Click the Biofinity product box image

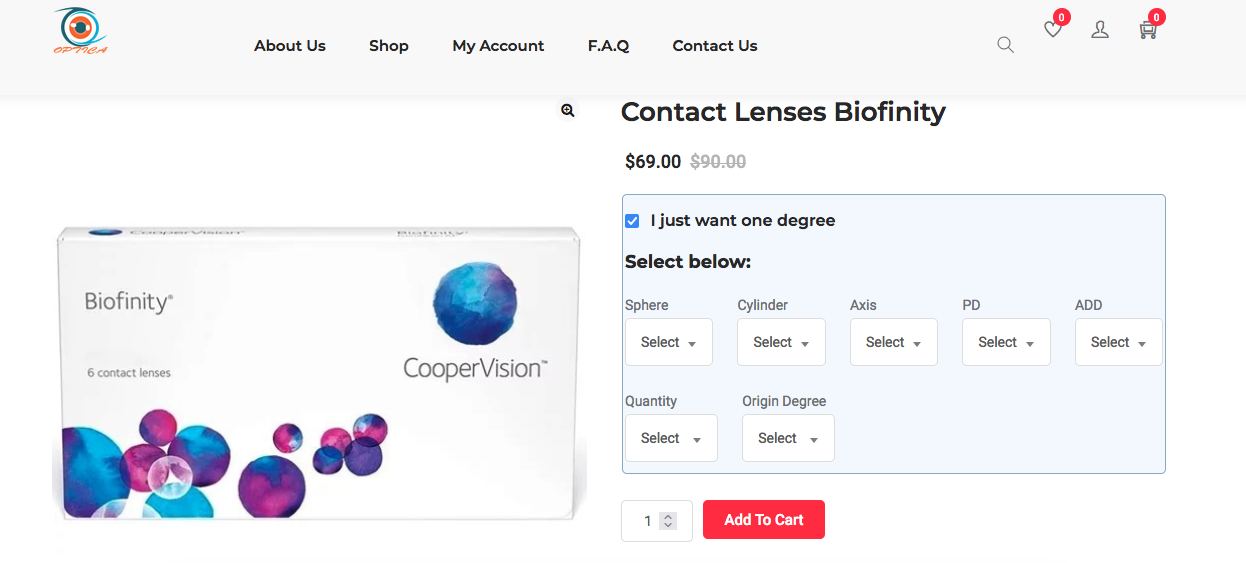point(318,372)
